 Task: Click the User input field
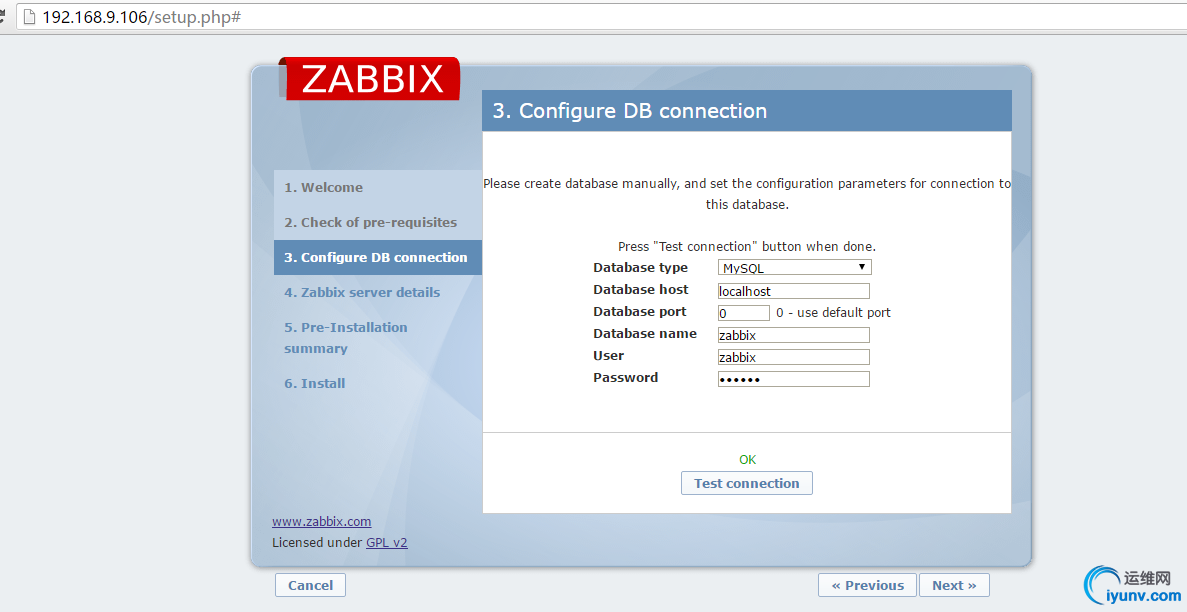tap(793, 357)
